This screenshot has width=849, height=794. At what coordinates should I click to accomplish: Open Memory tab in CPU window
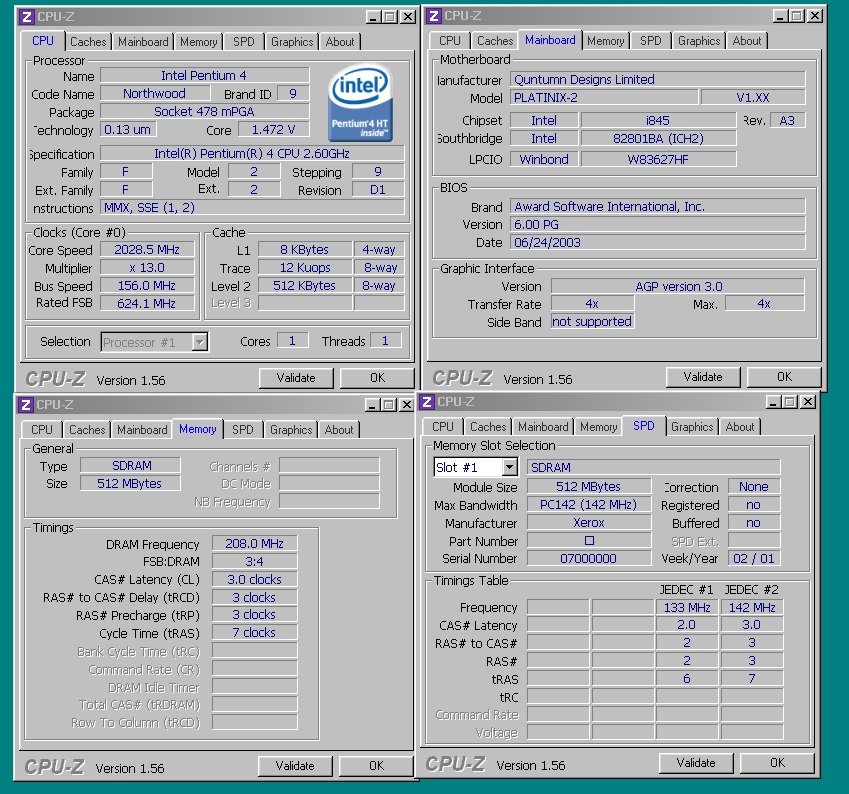[x=198, y=42]
